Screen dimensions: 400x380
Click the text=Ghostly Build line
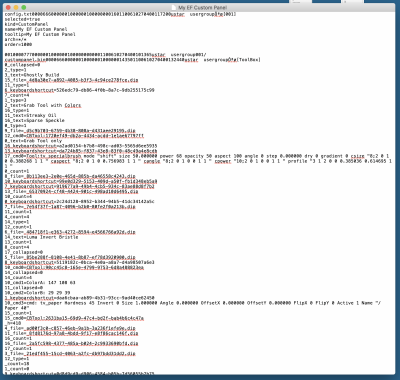pos(32,75)
